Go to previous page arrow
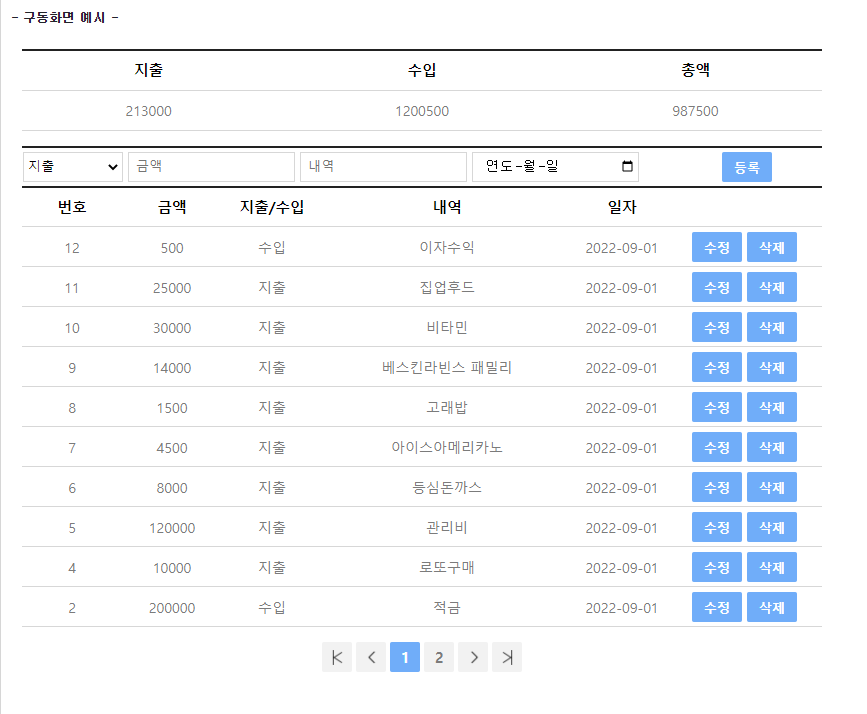 pos(371,657)
